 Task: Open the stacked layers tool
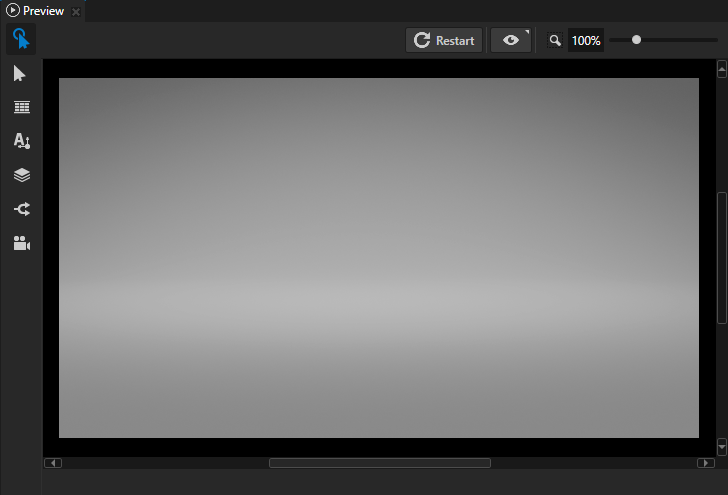21,175
